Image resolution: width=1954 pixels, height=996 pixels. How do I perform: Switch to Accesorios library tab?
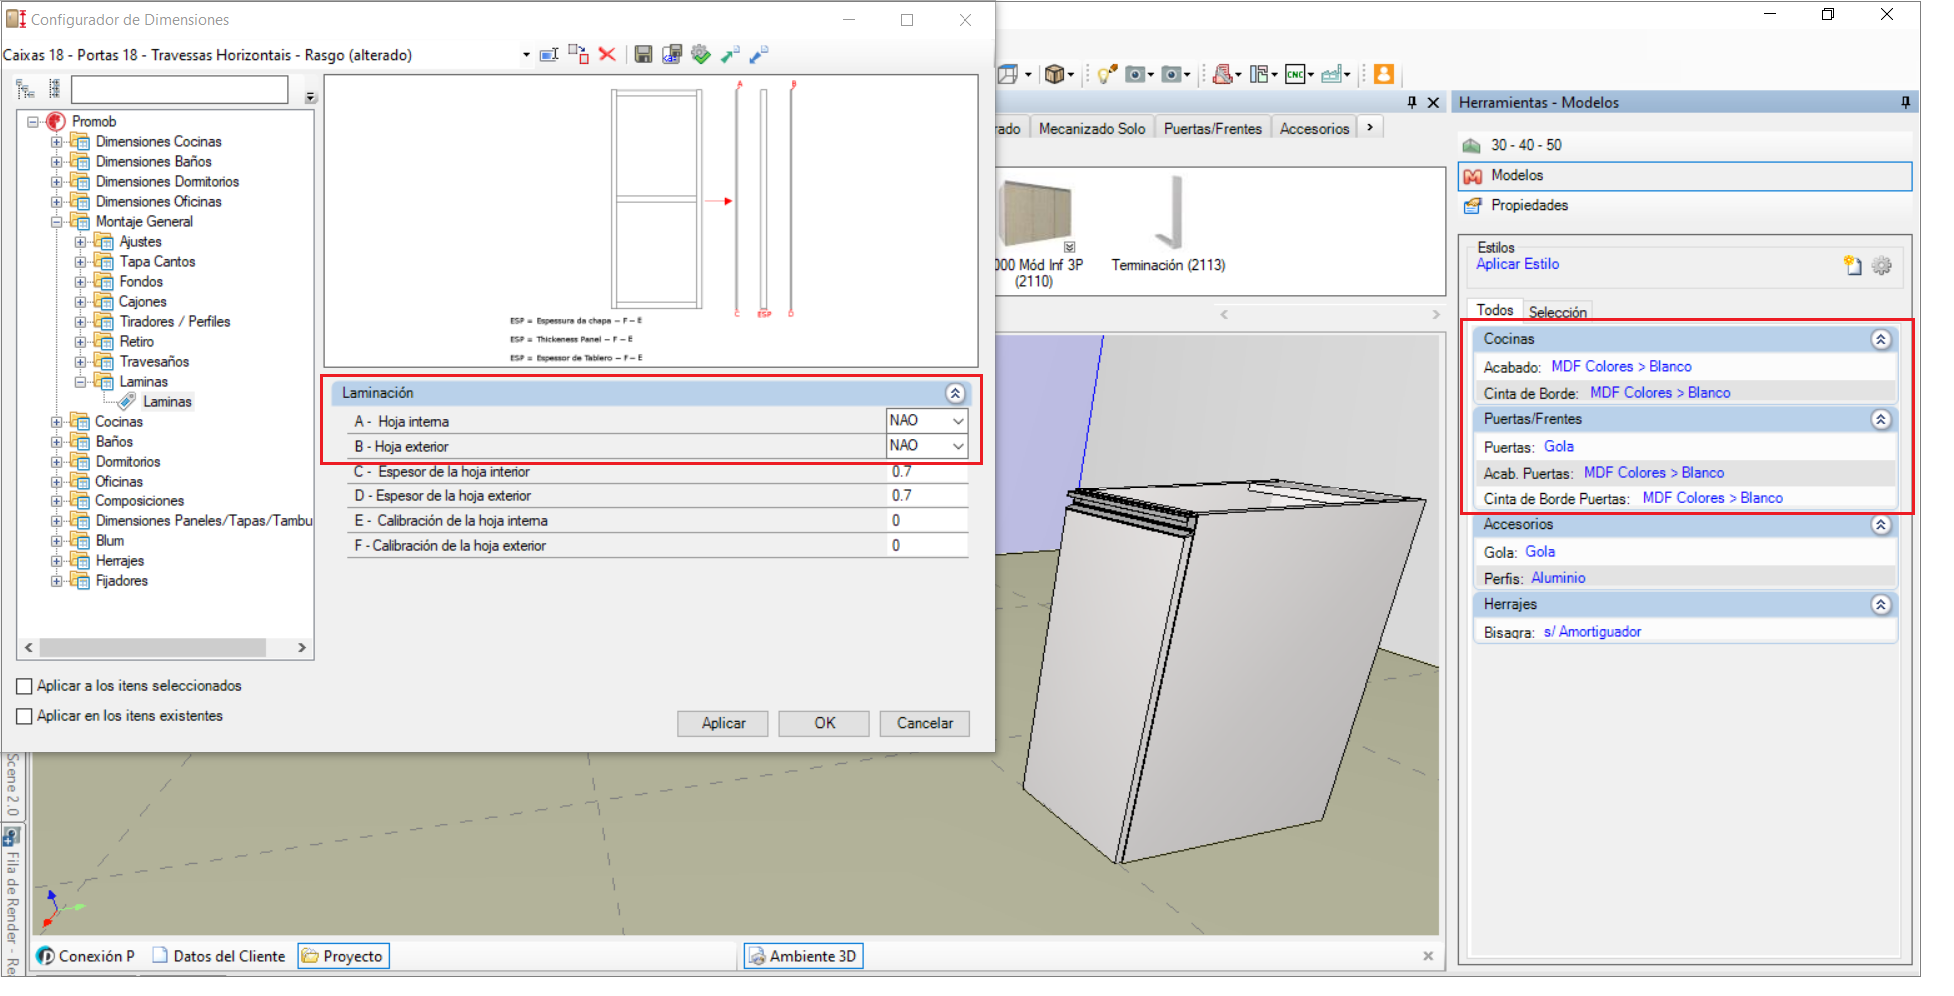point(1314,128)
